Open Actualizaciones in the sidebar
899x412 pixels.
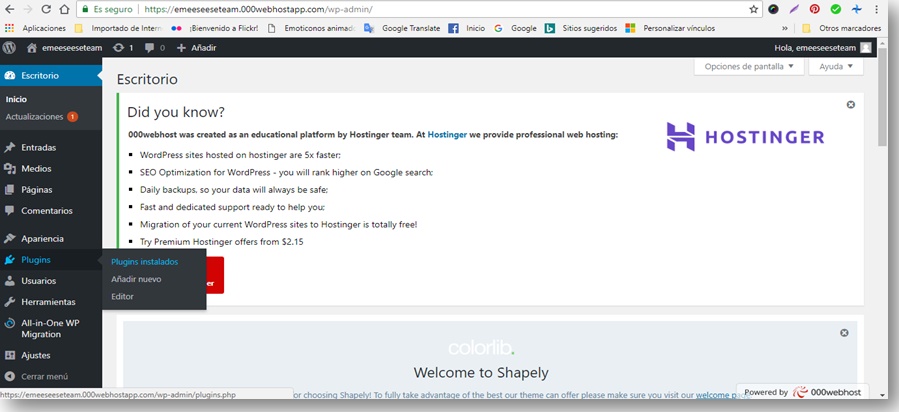(x=41, y=117)
